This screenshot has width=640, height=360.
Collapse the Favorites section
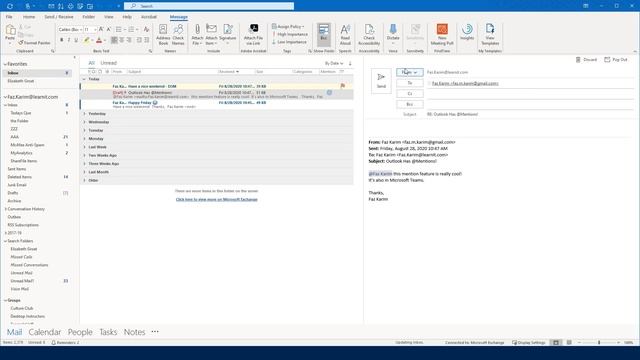(x=5, y=64)
